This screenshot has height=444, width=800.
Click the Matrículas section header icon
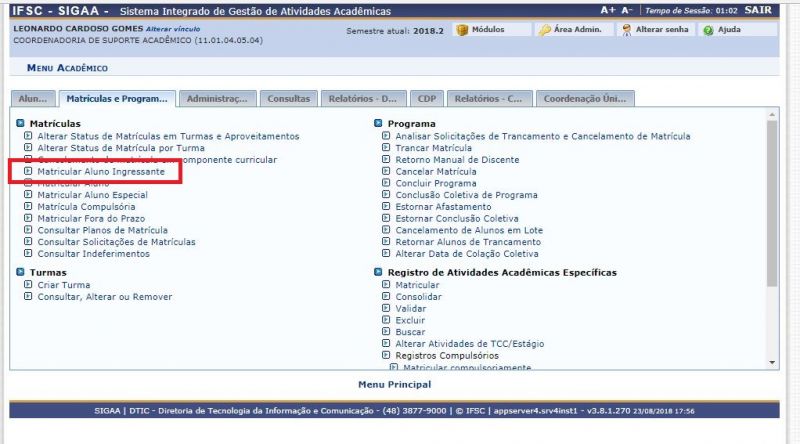pyautogui.click(x=21, y=123)
